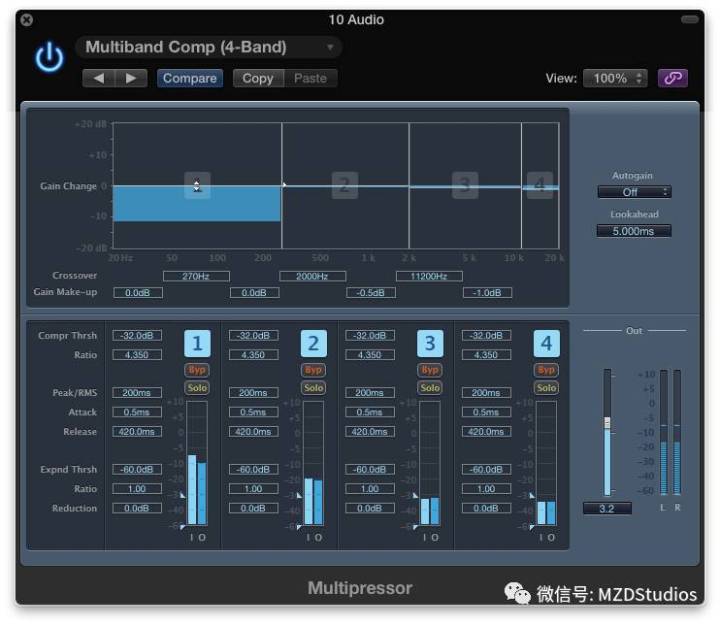Click the 270Hz crossover field
The image size is (720, 626).
[196, 276]
